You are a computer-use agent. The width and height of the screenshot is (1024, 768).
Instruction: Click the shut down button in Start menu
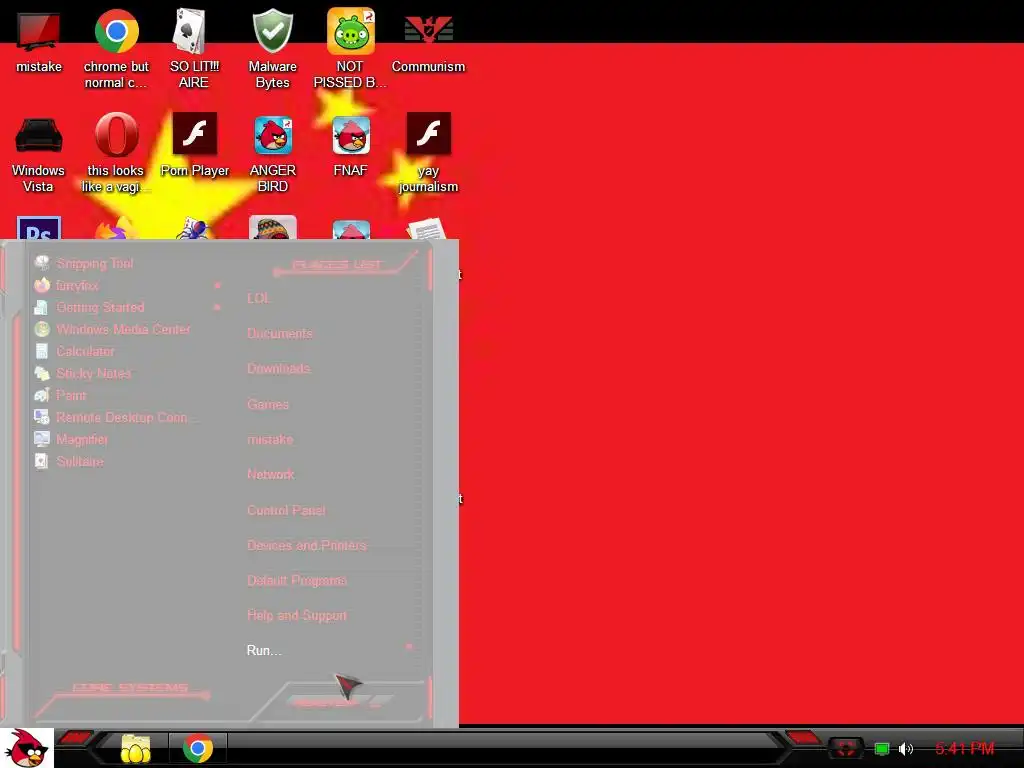click(327, 703)
